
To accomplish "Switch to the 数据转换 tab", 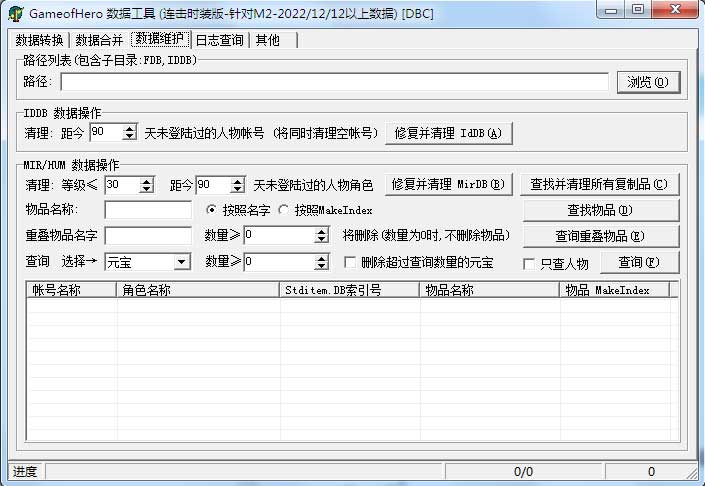I will [40, 40].
